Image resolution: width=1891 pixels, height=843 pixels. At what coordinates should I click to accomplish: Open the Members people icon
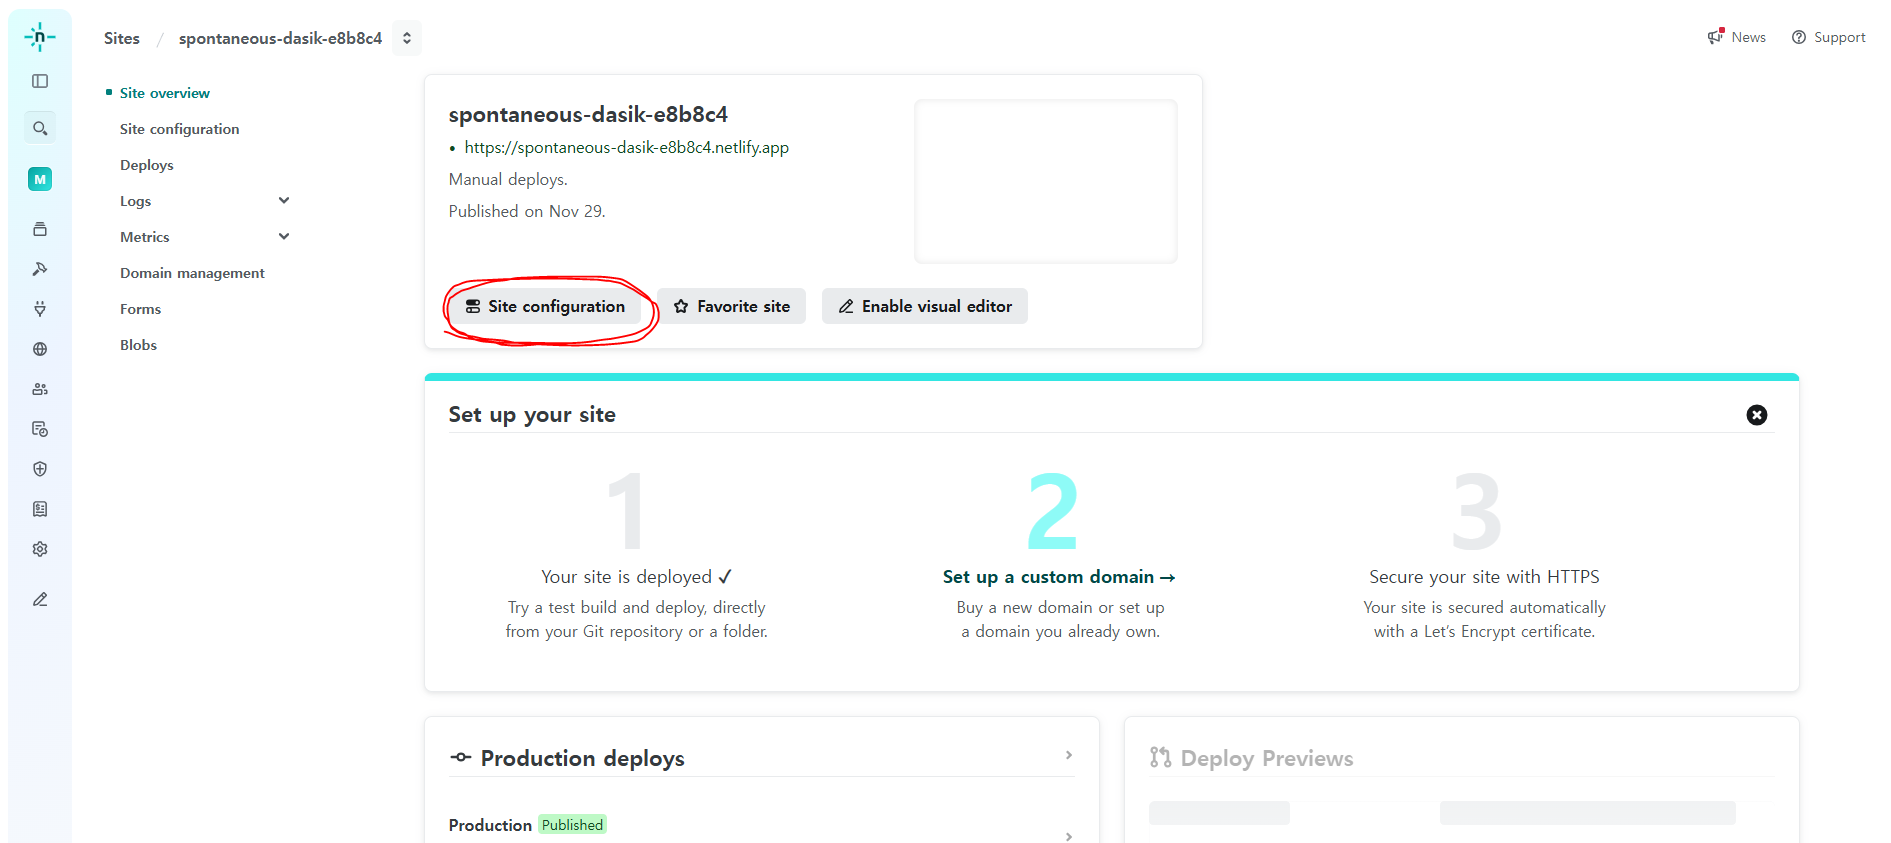[40, 389]
